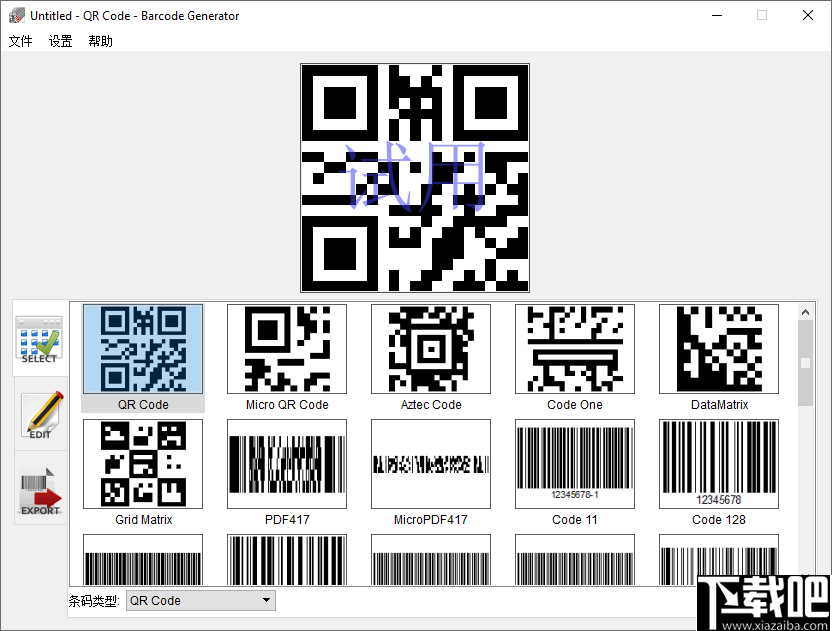This screenshot has height=631, width=832.
Task: Click the QR code preview image
Action: pos(415,178)
